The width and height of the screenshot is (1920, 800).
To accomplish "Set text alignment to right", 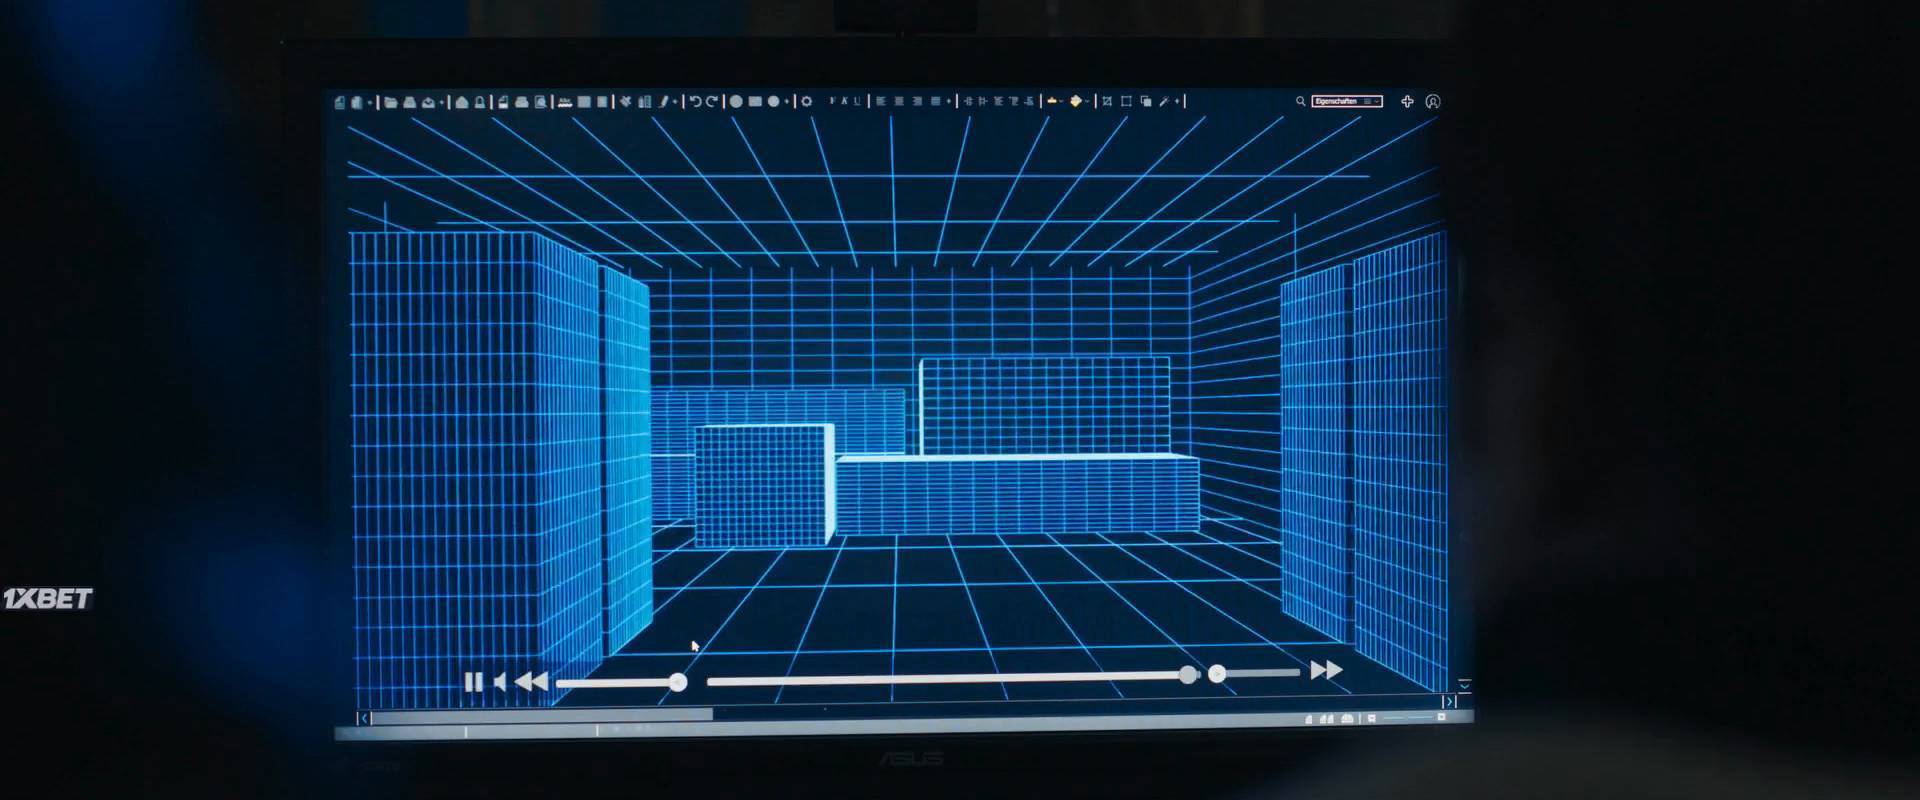I will (917, 101).
